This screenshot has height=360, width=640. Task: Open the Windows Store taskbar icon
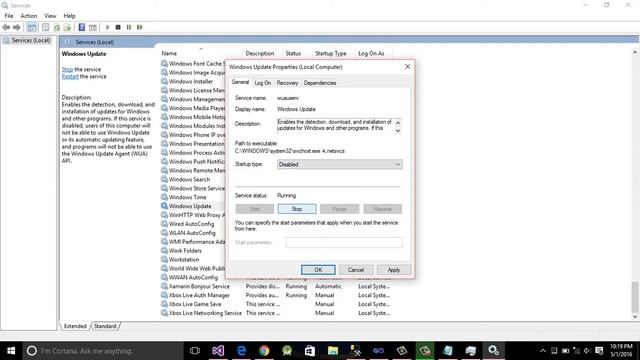click(x=310, y=351)
